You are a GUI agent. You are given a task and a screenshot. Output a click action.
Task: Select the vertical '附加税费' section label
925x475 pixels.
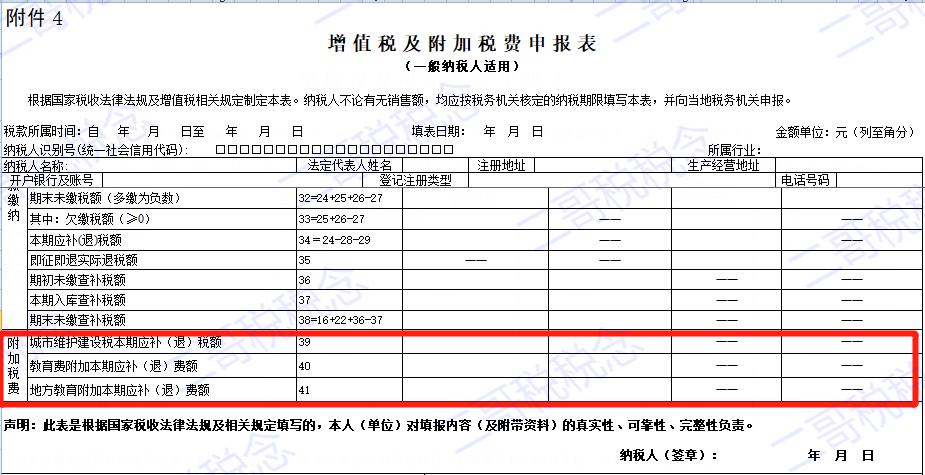pos(14,366)
